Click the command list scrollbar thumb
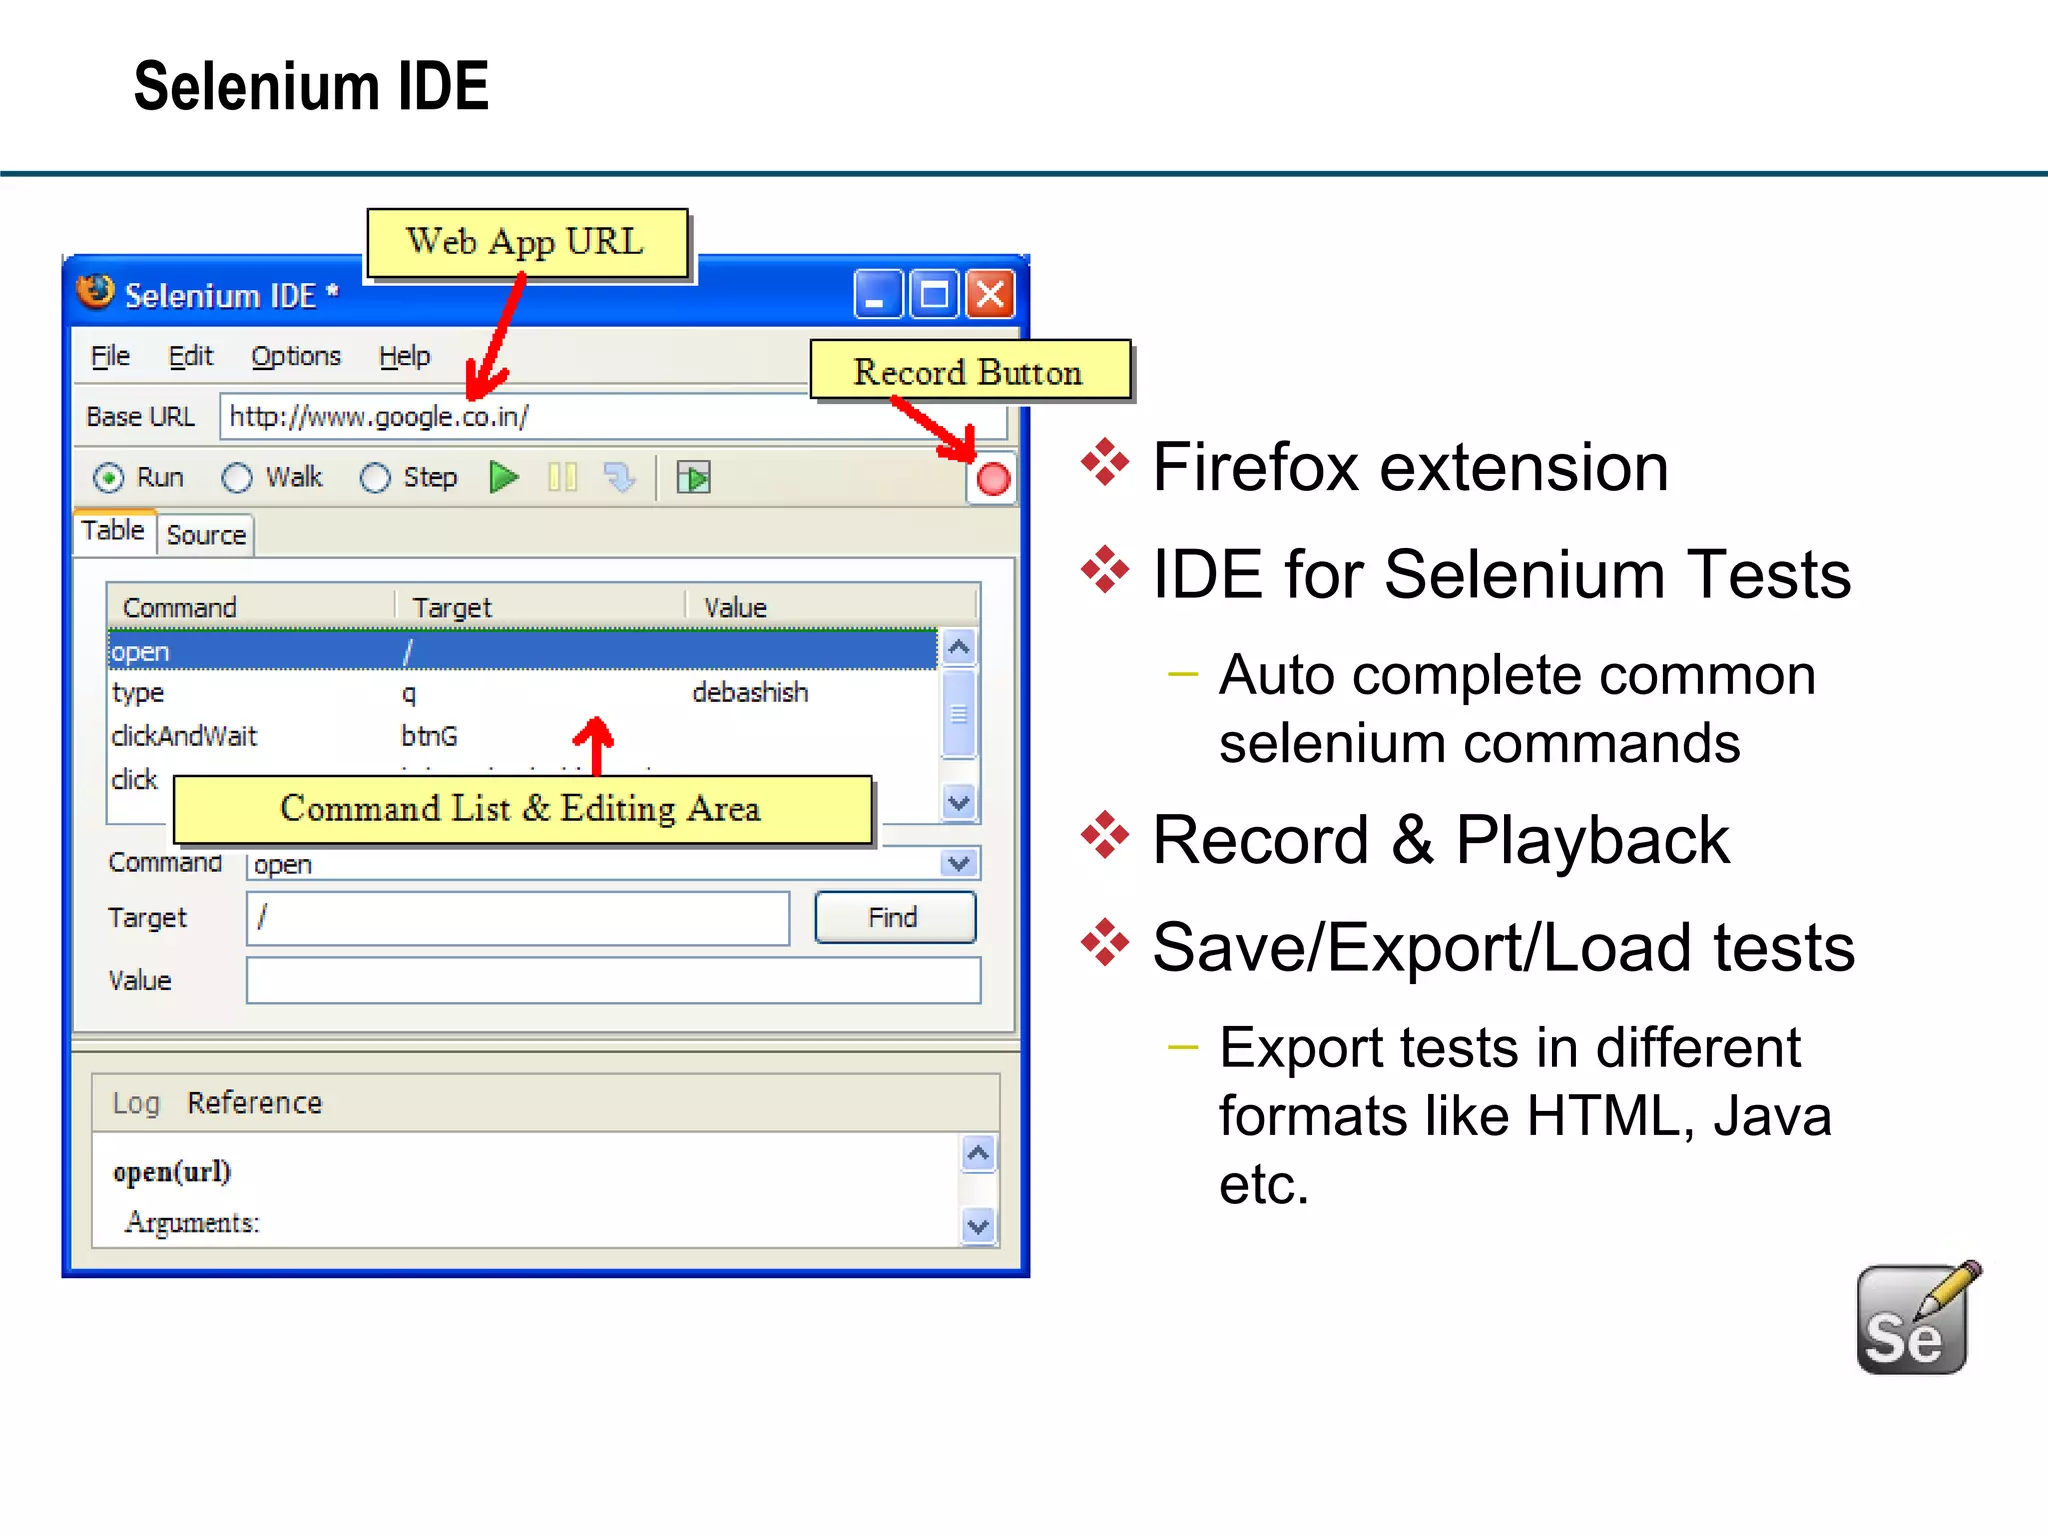The height and width of the screenshot is (1536, 2048). coord(958,713)
